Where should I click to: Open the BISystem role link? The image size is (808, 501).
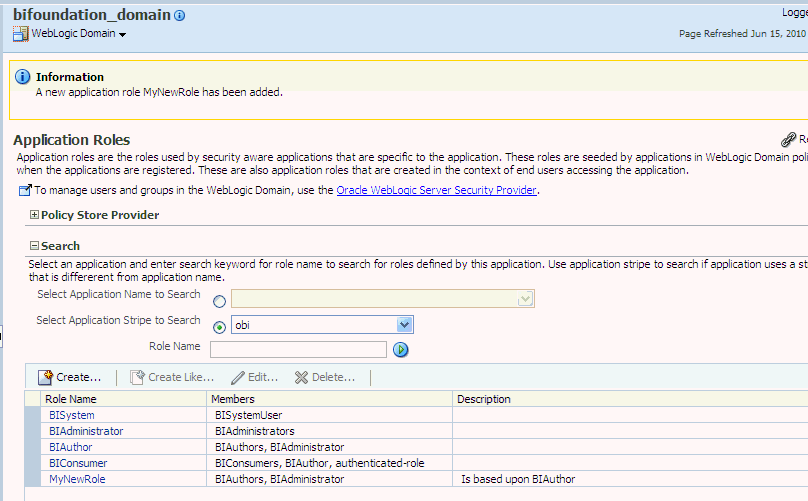pyautogui.click(x=72, y=415)
